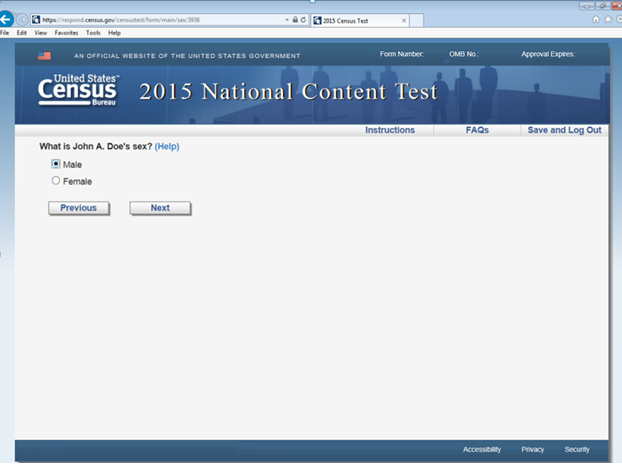Open the FAQs link
The image size is (622, 464).
pyautogui.click(x=477, y=130)
